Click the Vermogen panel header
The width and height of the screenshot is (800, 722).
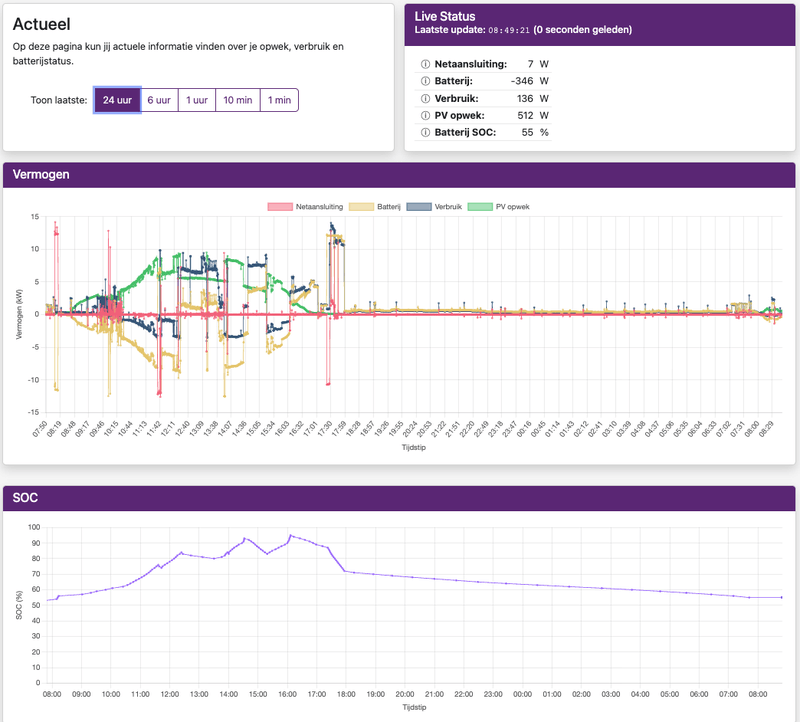coord(399,175)
